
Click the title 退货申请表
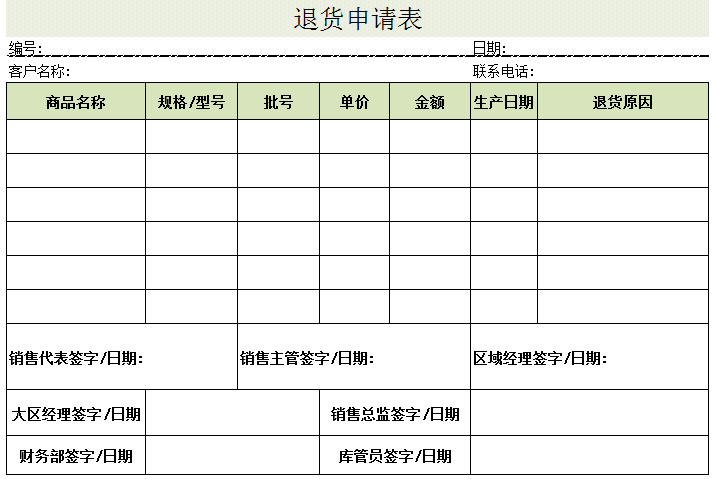pos(358,19)
